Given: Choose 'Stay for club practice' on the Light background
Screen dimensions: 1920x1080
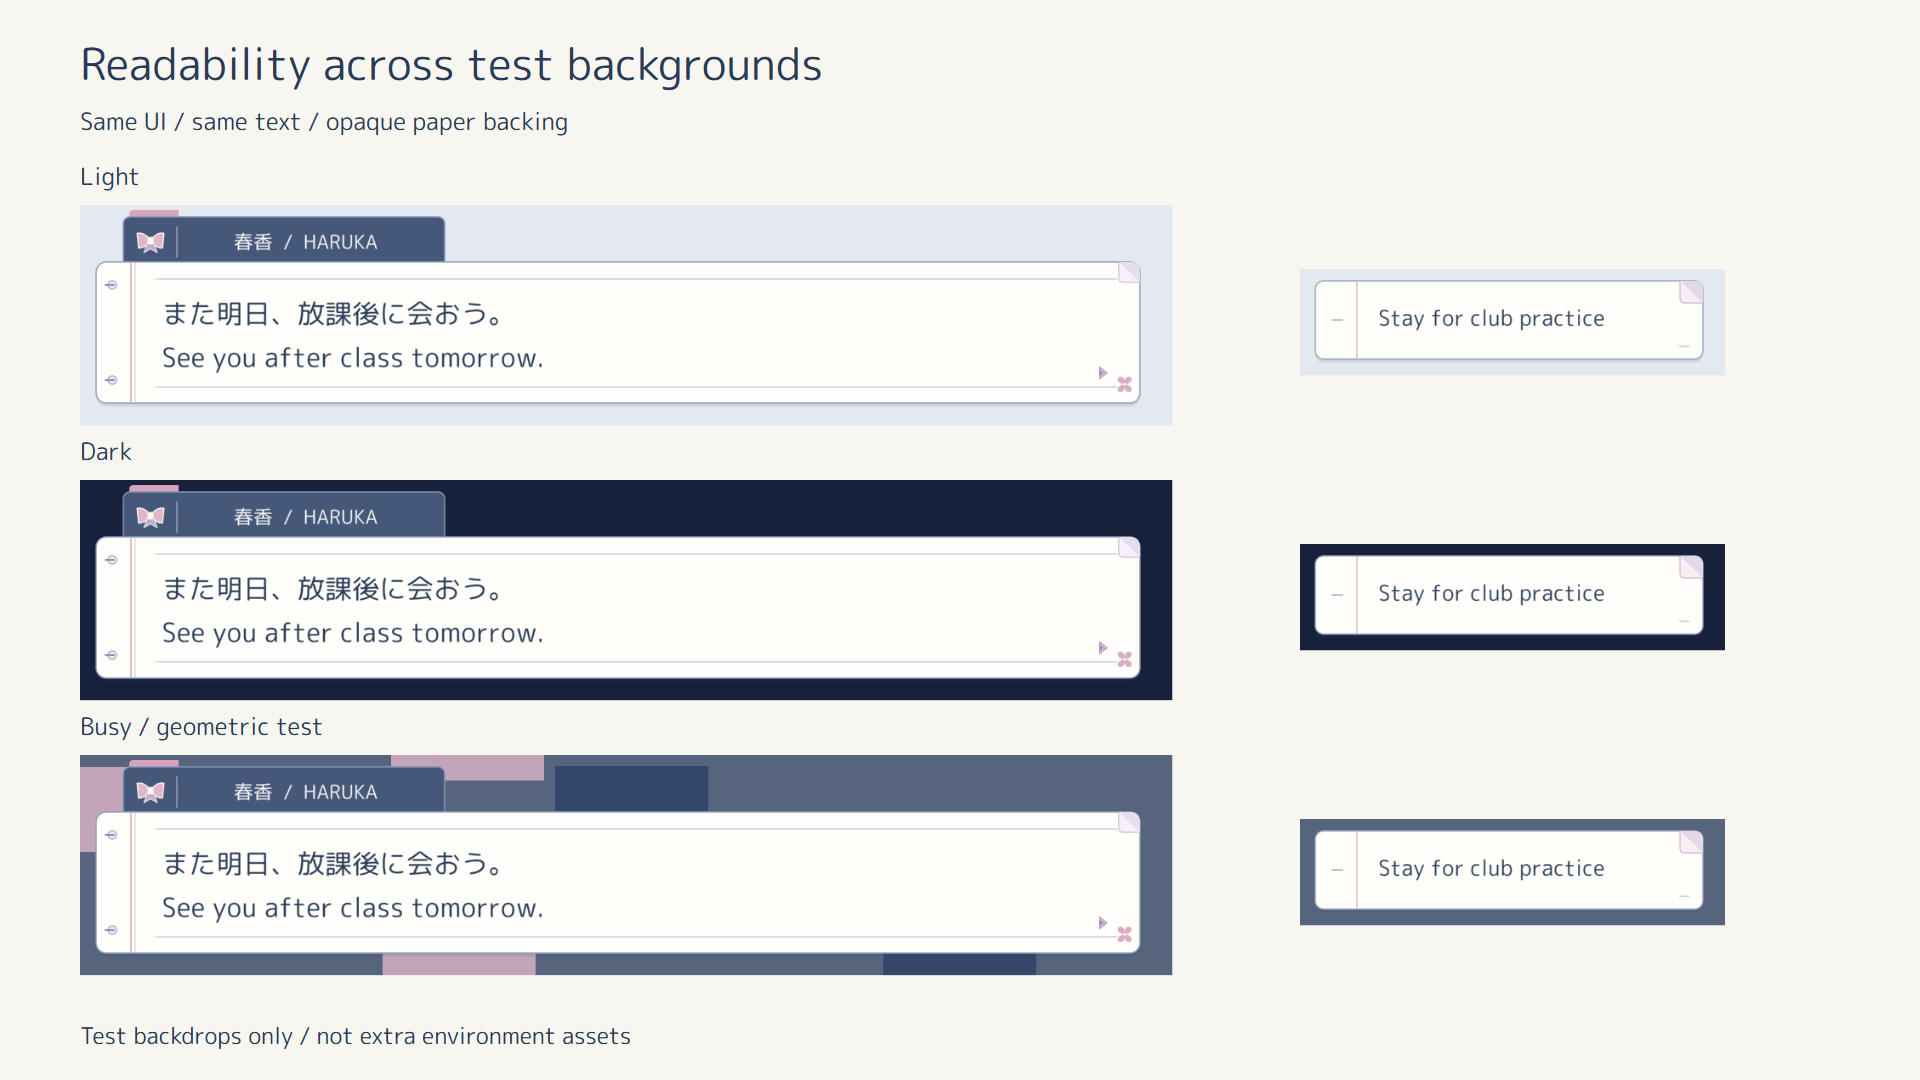Looking at the screenshot, I should [1509, 320].
